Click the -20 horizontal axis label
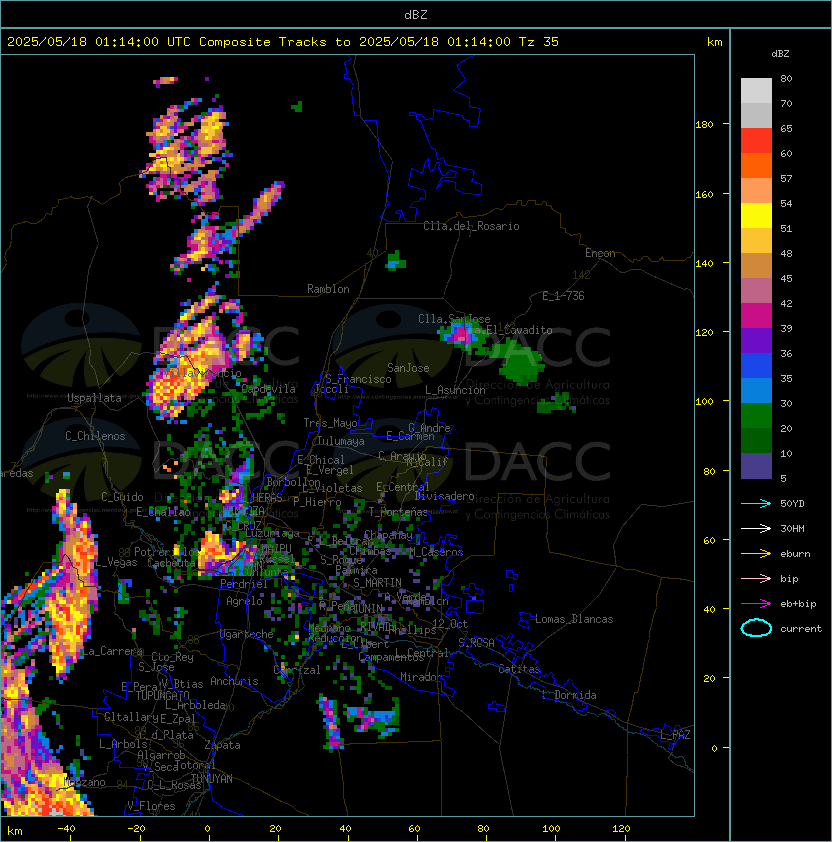This screenshot has height=842, width=832. click(x=136, y=828)
